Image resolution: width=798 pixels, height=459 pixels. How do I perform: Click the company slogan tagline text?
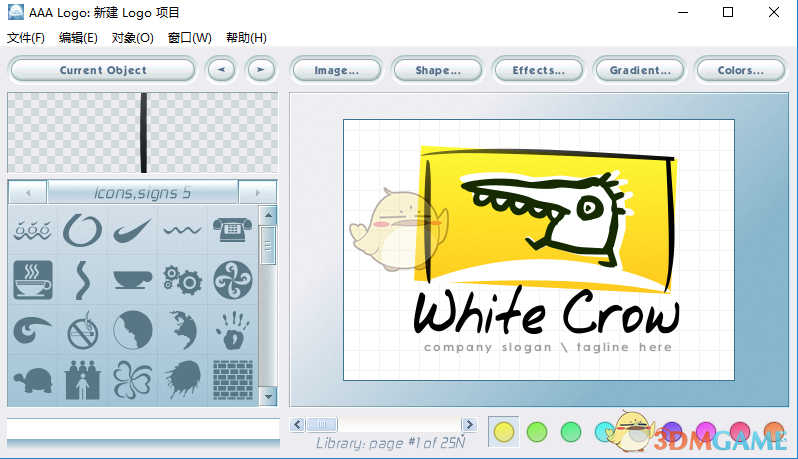click(548, 347)
